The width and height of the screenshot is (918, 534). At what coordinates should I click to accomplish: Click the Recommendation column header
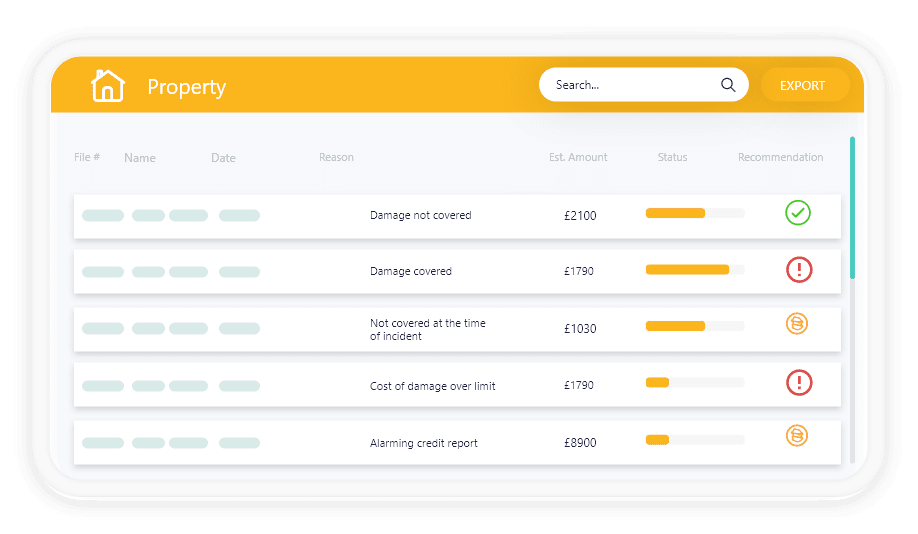(x=780, y=157)
